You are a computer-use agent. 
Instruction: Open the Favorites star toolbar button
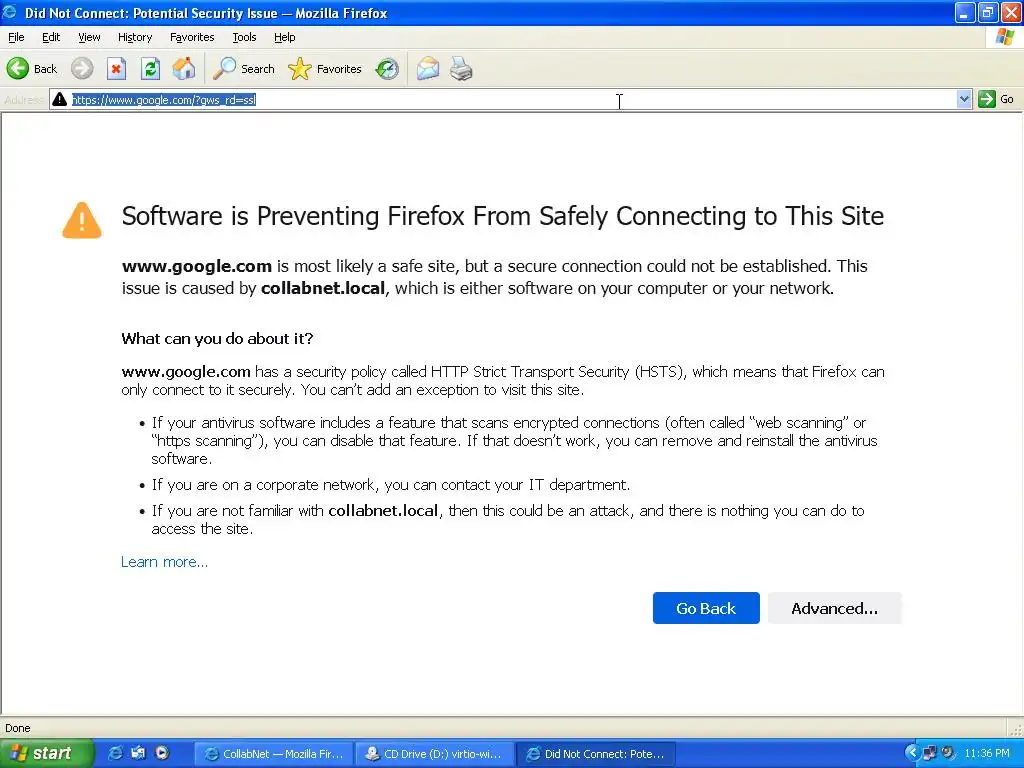click(x=325, y=69)
